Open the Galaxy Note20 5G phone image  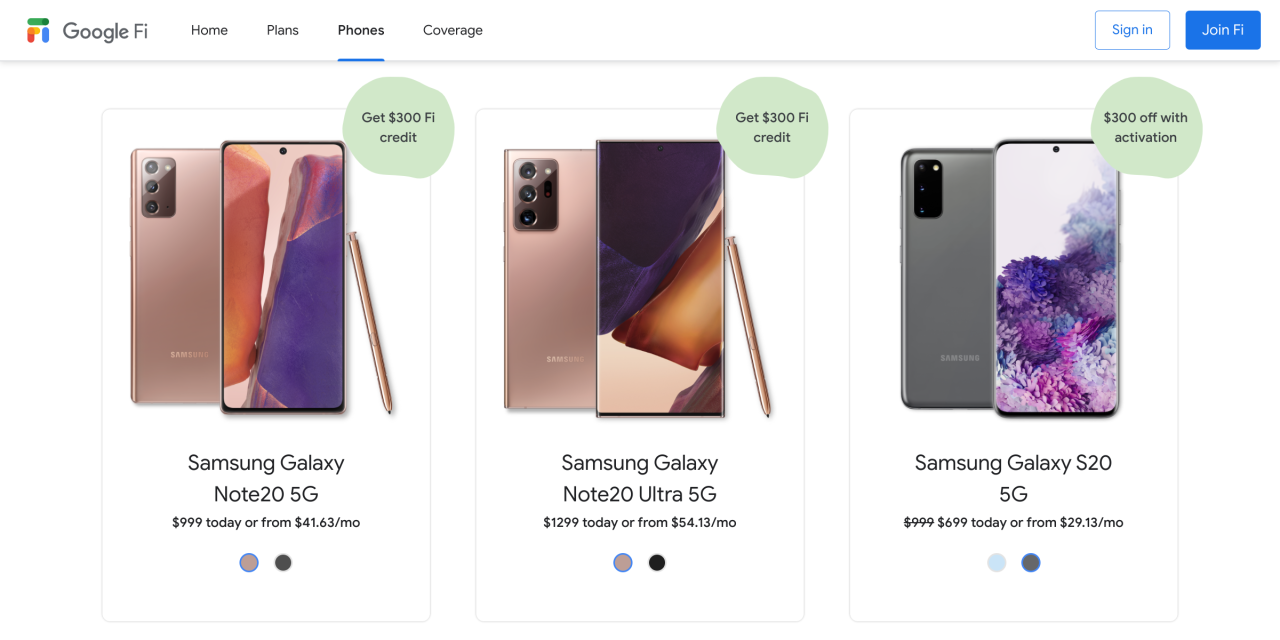click(x=262, y=278)
